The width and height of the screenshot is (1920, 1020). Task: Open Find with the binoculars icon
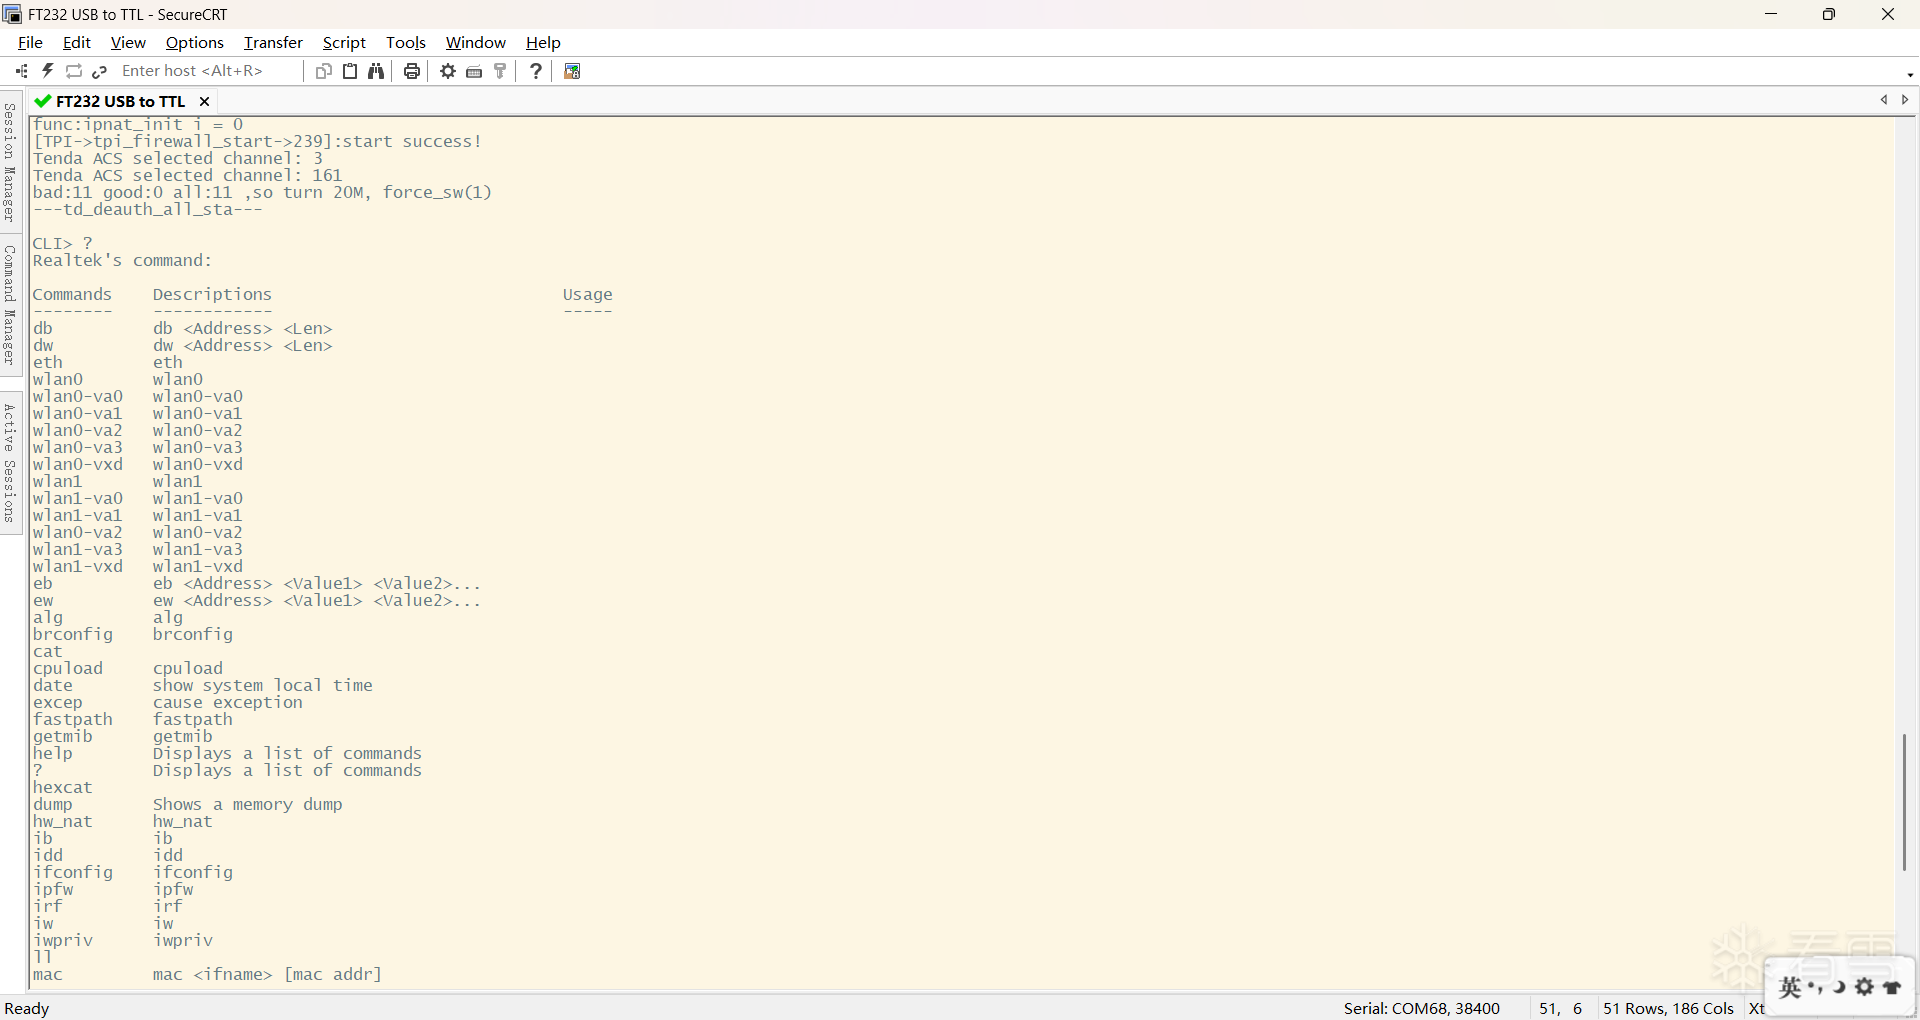376,71
